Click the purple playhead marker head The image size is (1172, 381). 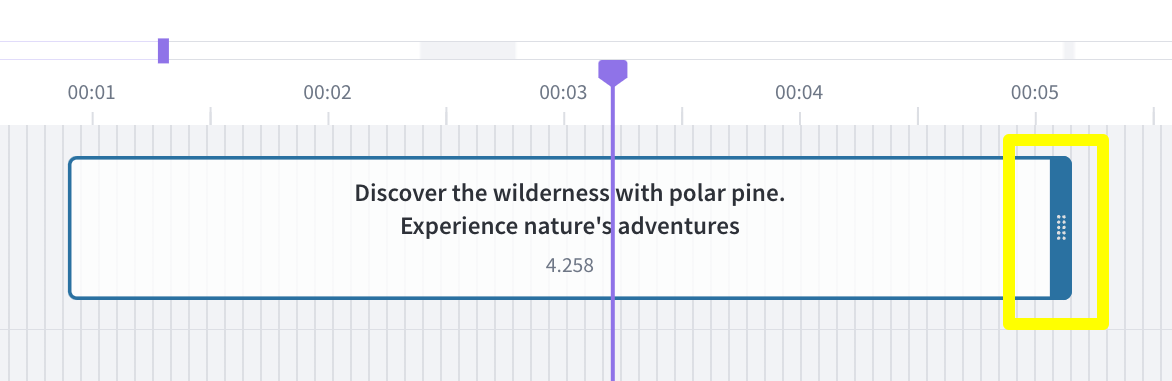tap(613, 72)
